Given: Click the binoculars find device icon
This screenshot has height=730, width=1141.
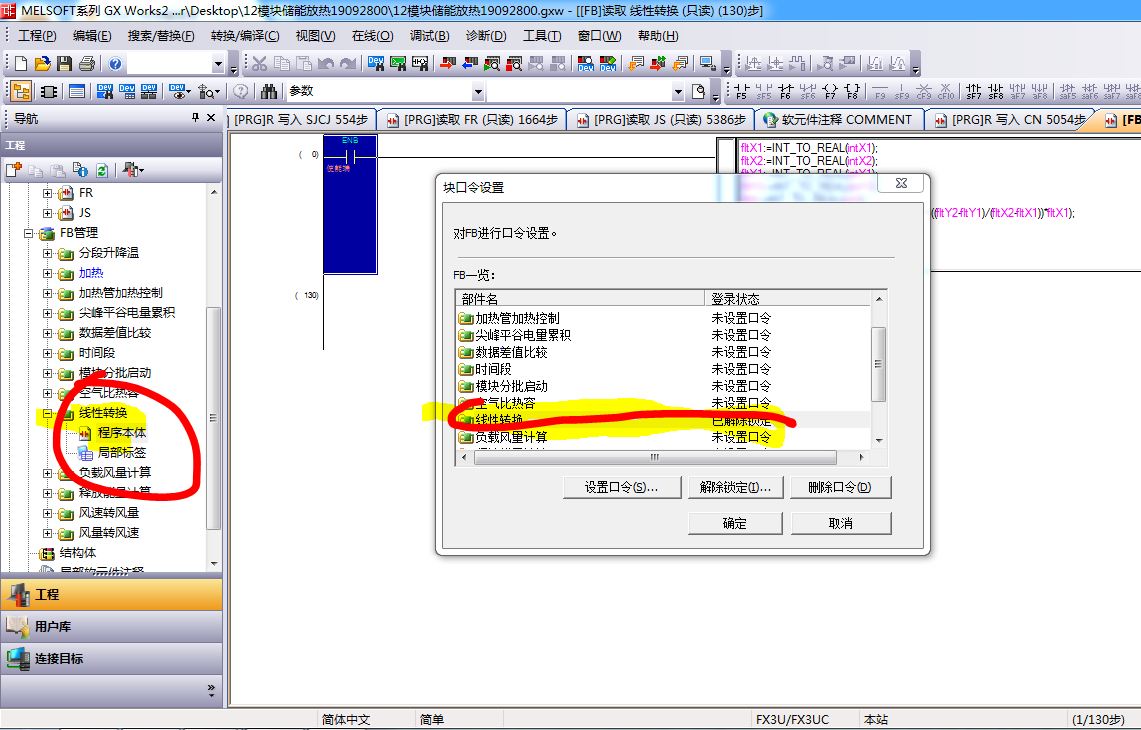Looking at the screenshot, I should 269,92.
